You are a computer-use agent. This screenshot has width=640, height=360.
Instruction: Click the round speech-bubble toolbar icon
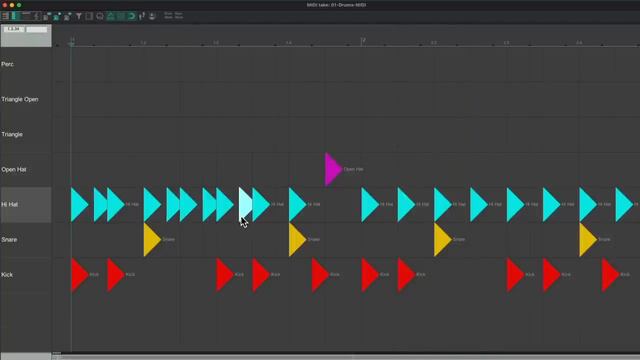(100, 16)
